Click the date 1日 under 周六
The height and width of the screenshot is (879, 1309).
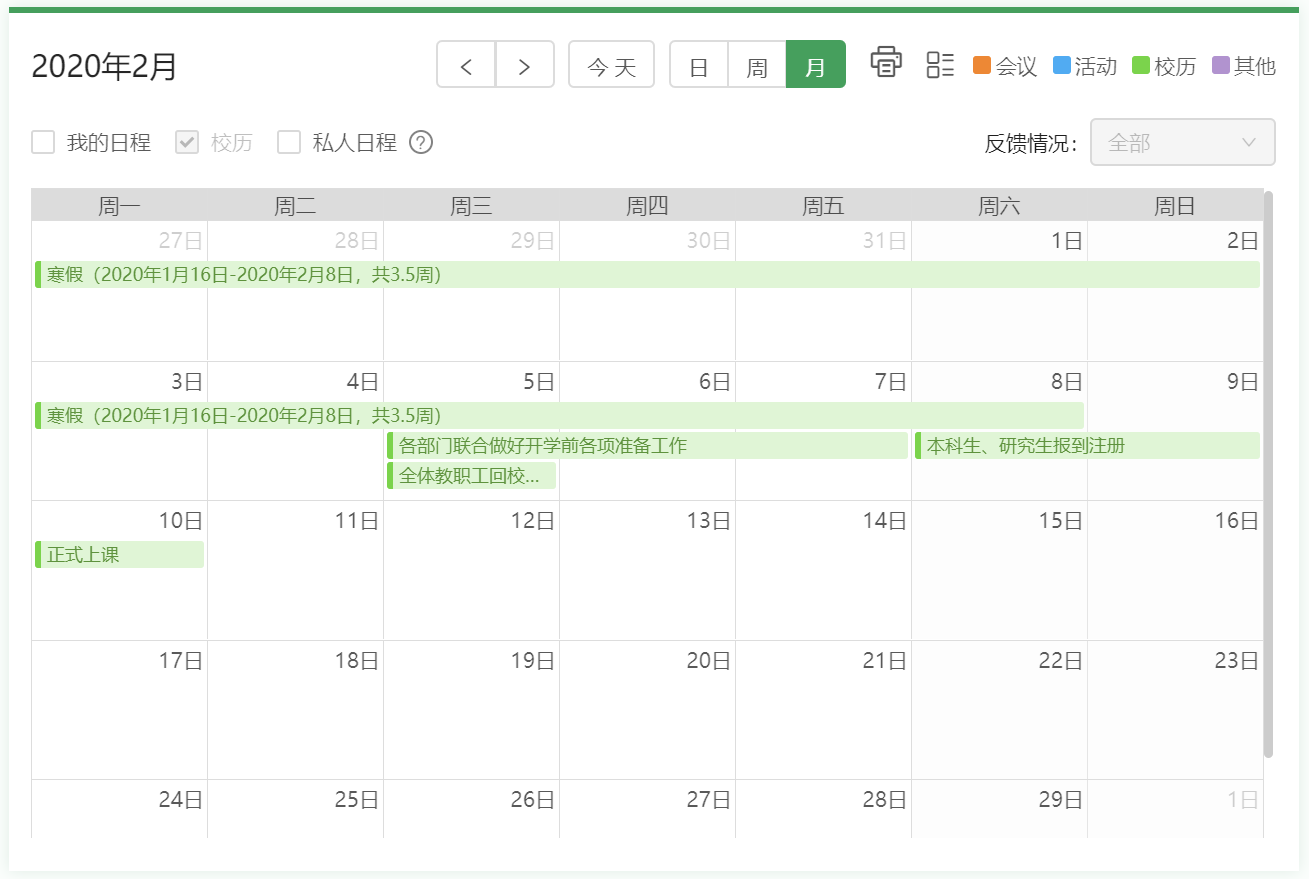point(1067,241)
